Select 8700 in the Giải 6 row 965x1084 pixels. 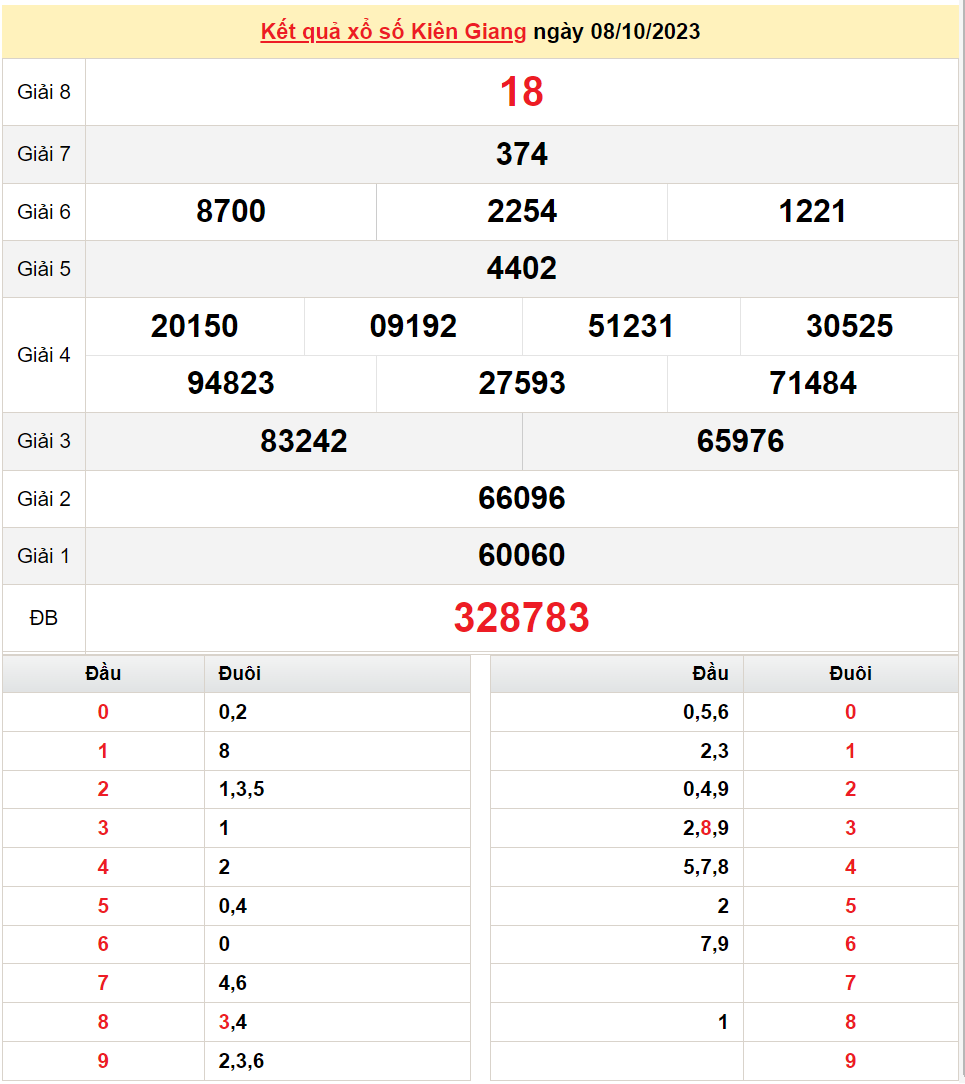[230, 212]
